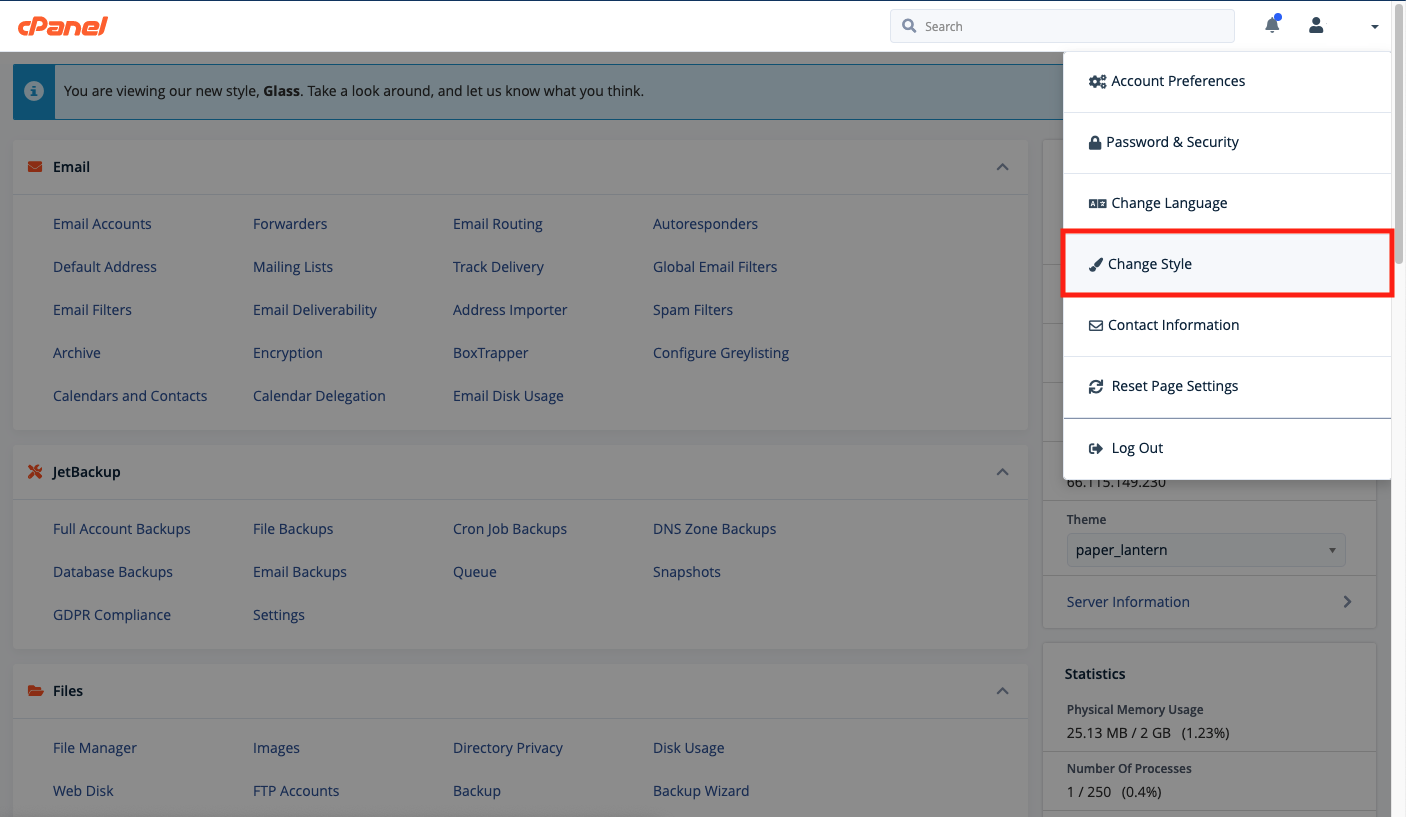Open the notifications bell icon

(1272, 25)
